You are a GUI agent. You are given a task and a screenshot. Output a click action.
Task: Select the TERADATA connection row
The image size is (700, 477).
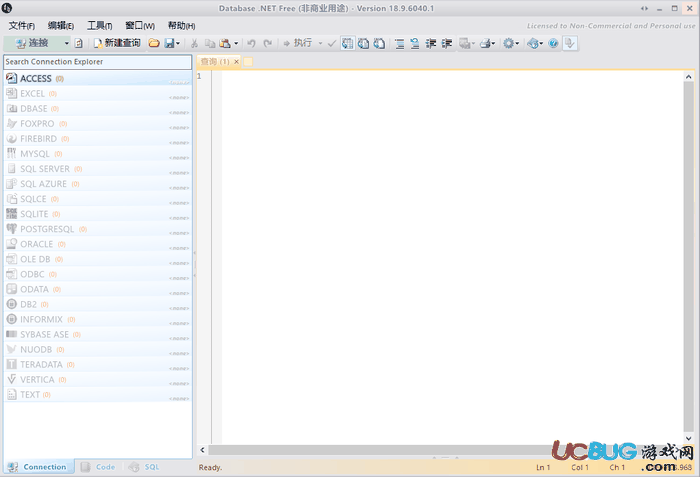[98, 364]
